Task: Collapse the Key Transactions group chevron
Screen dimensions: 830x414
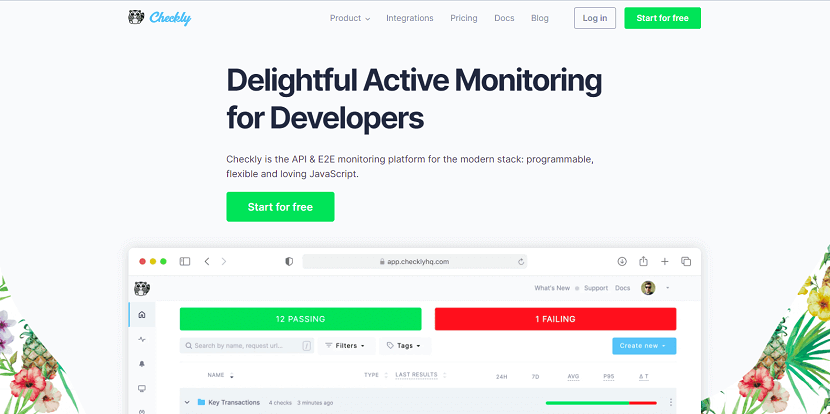Action: [x=187, y=402]
